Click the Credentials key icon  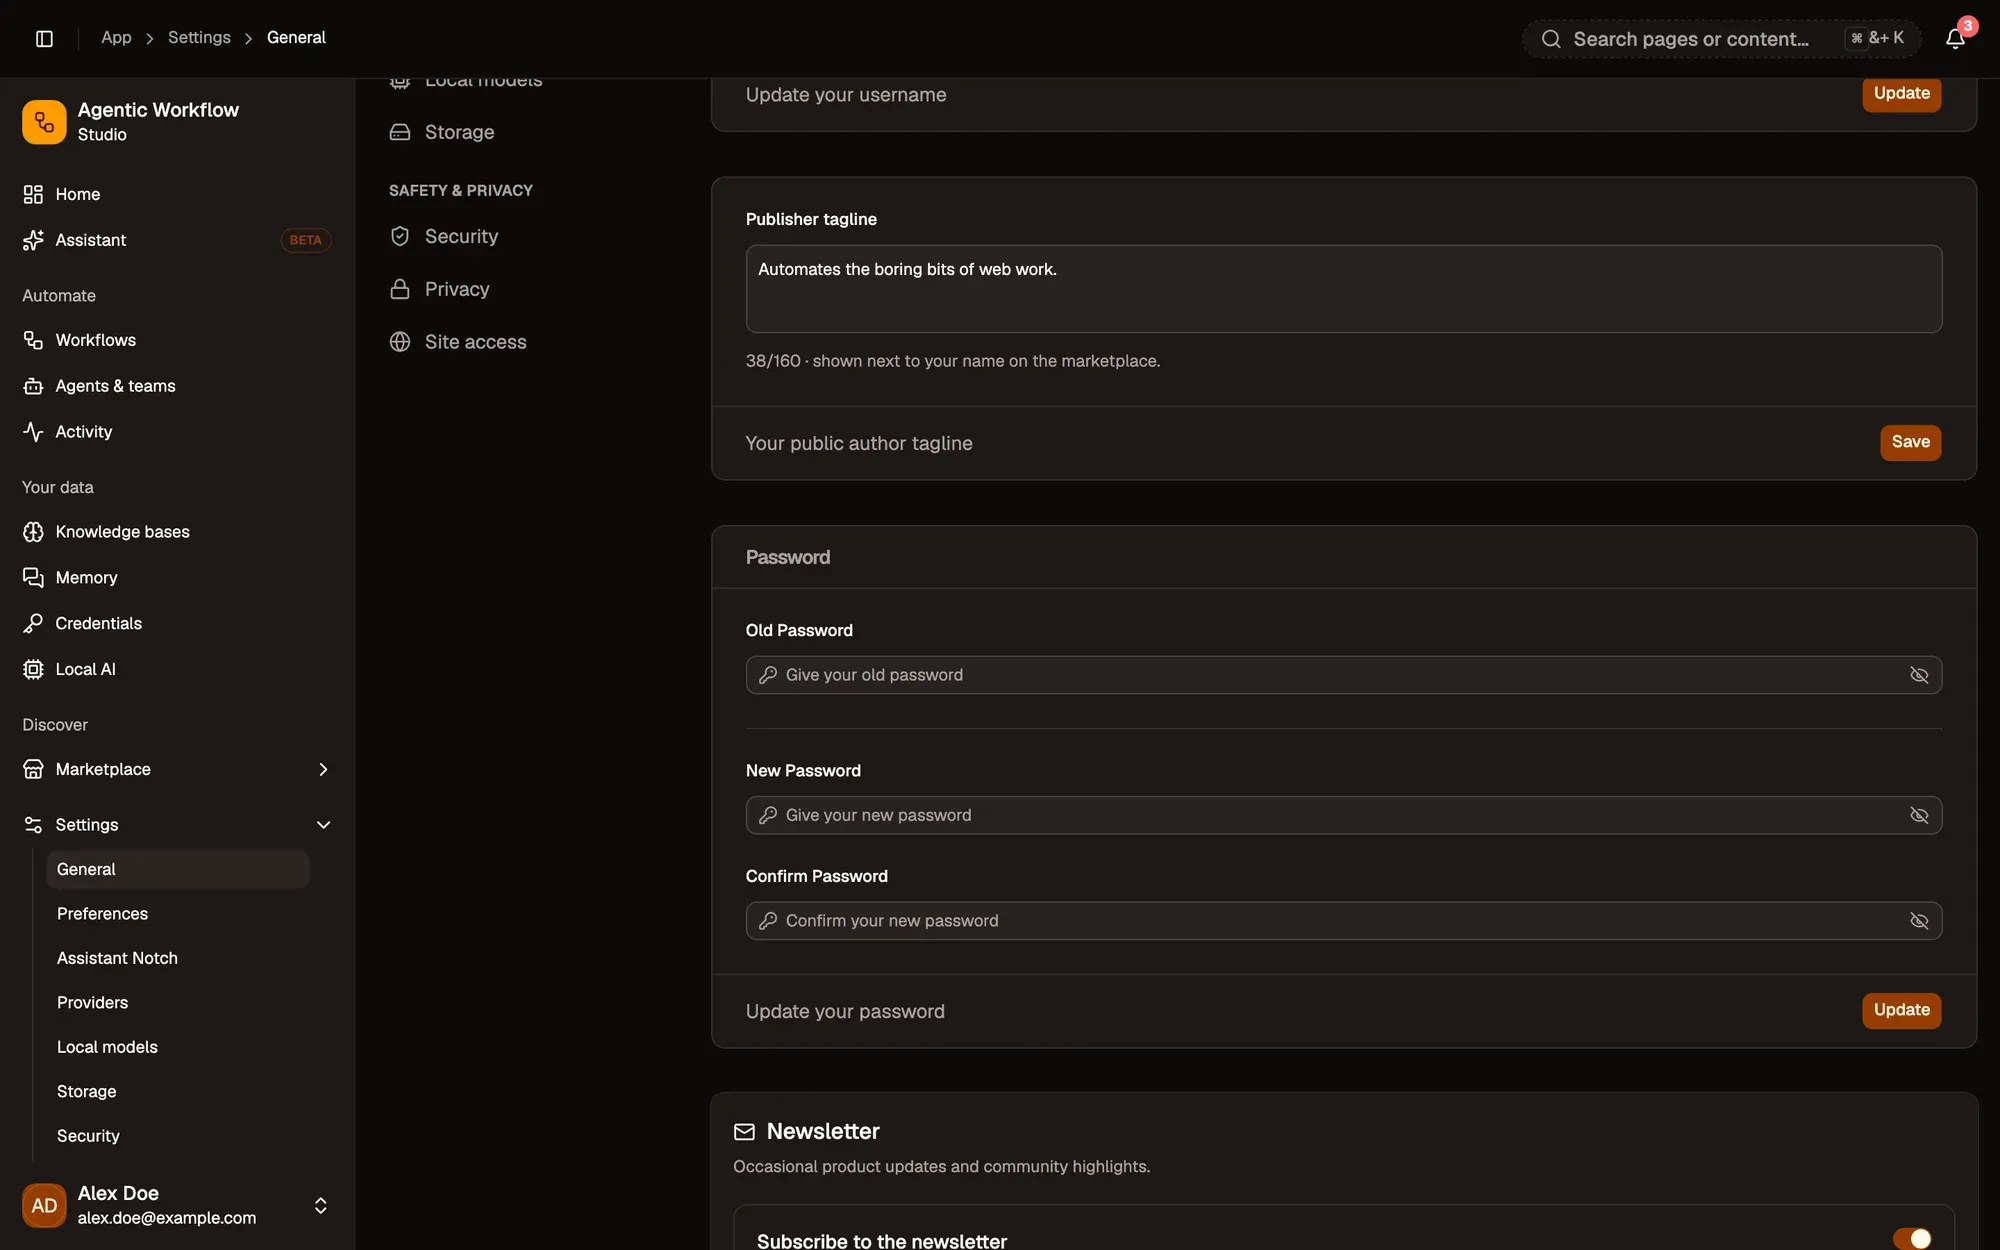point(33,624)
